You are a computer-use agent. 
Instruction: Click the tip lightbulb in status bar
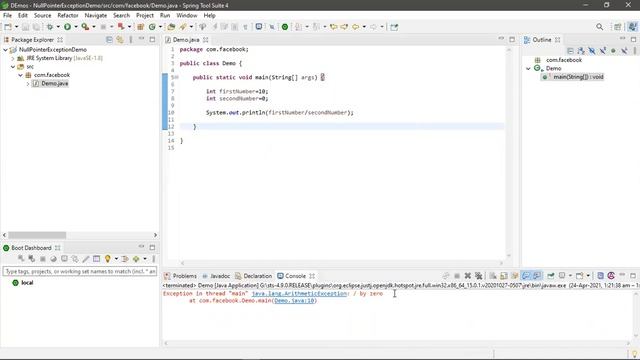pos(634,353)
